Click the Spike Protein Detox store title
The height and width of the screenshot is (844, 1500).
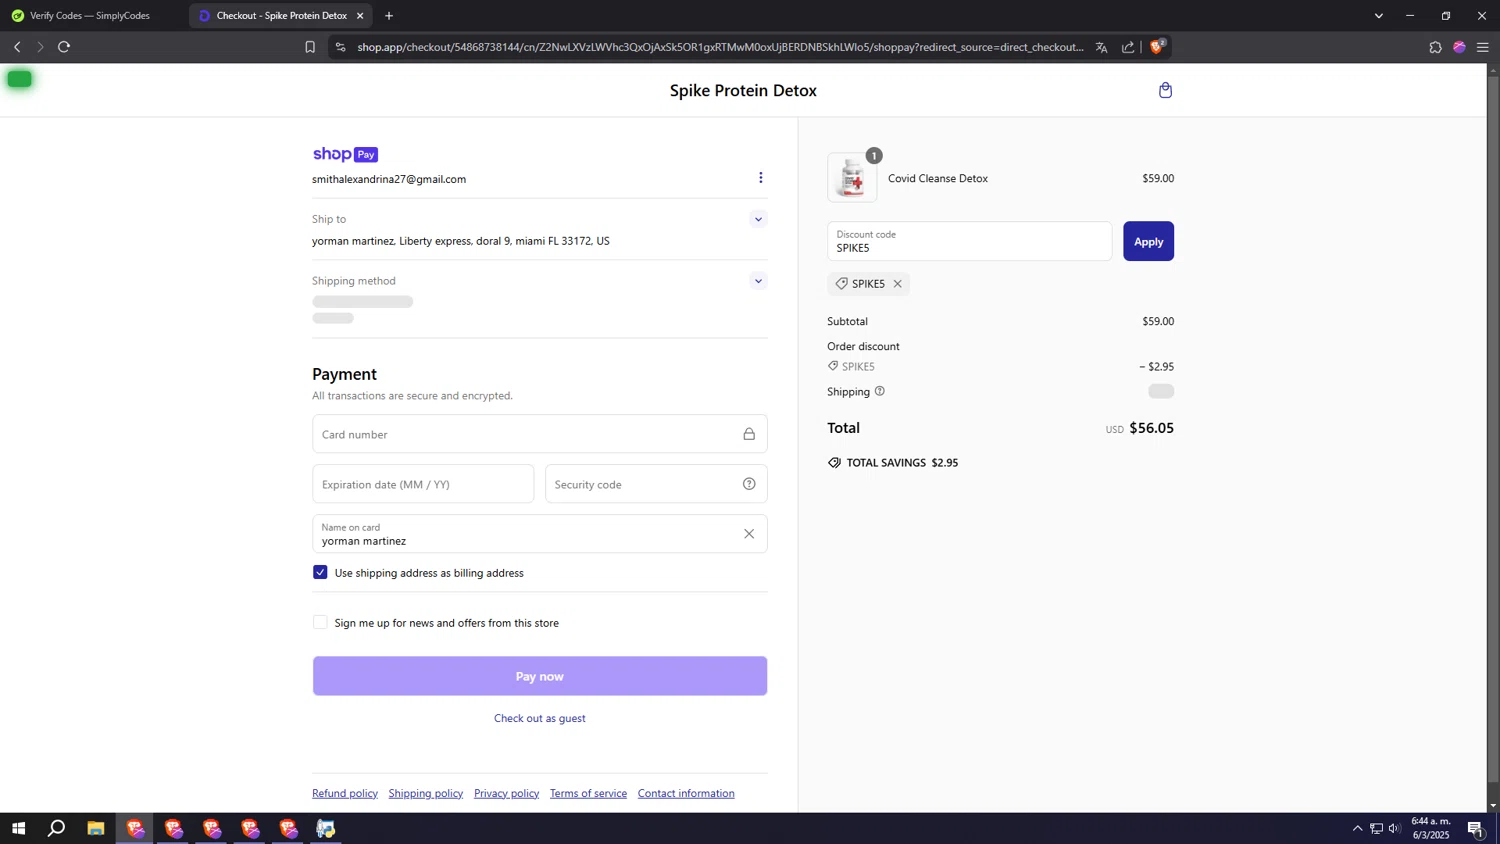[743, 90]
